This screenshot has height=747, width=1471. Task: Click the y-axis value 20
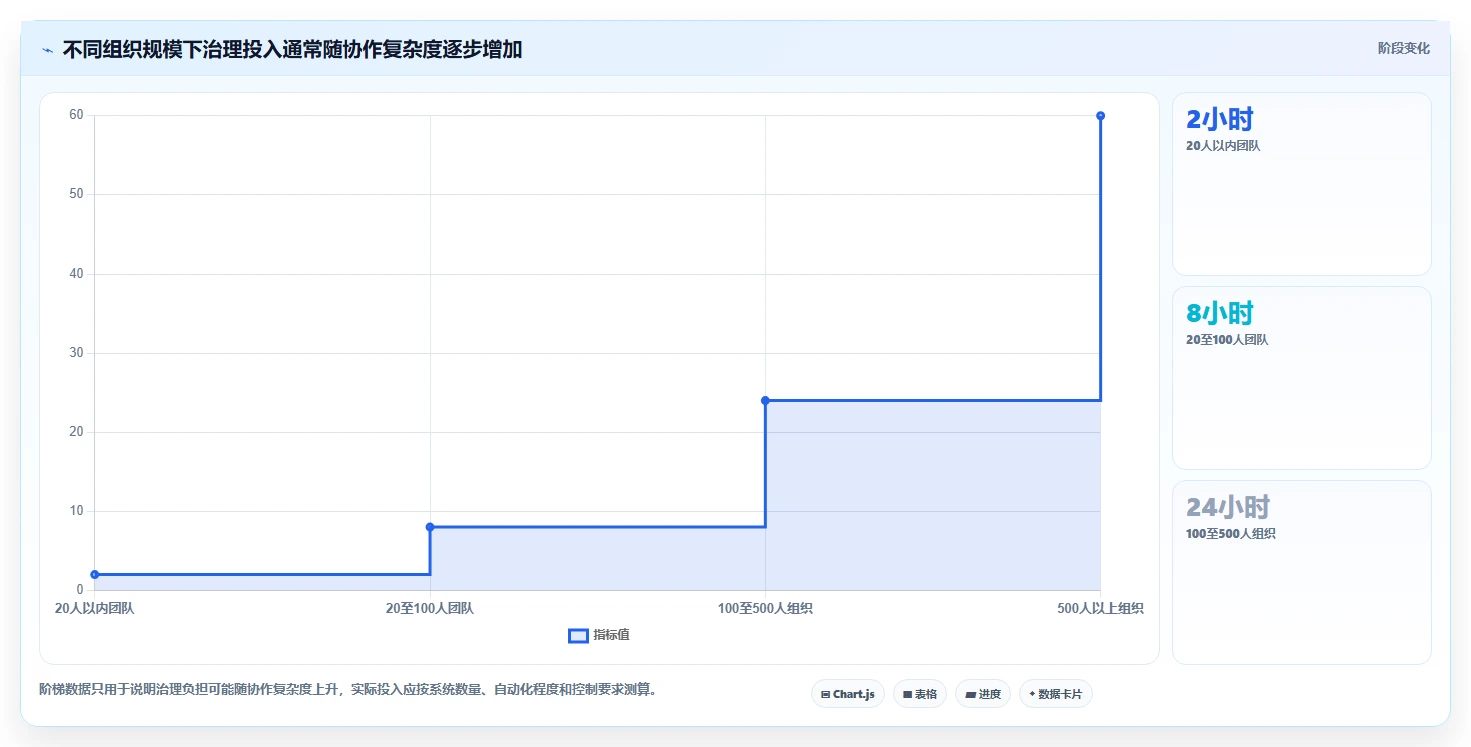(76, 432)
